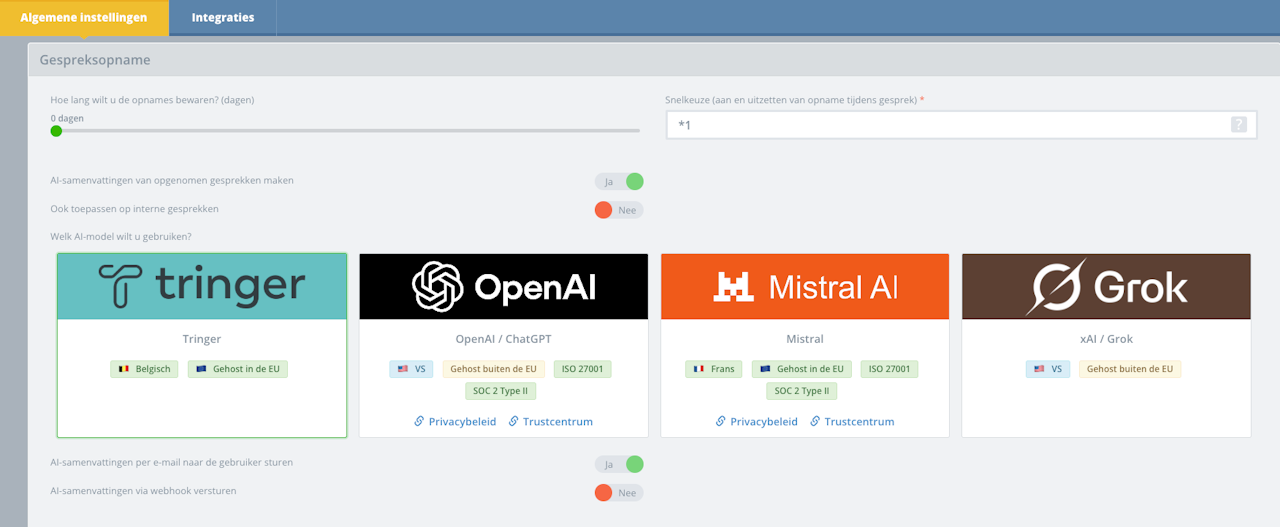This screenshot has width=1280, height=527.
Task: Open the Algemene instellingen tab
Action: [84, 18]
